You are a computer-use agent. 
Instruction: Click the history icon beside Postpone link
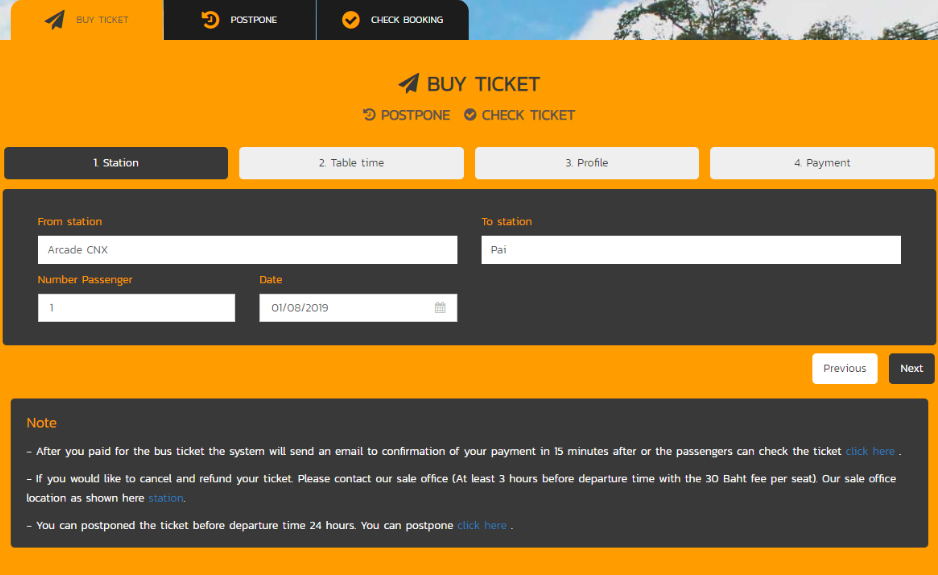point(369,115)
